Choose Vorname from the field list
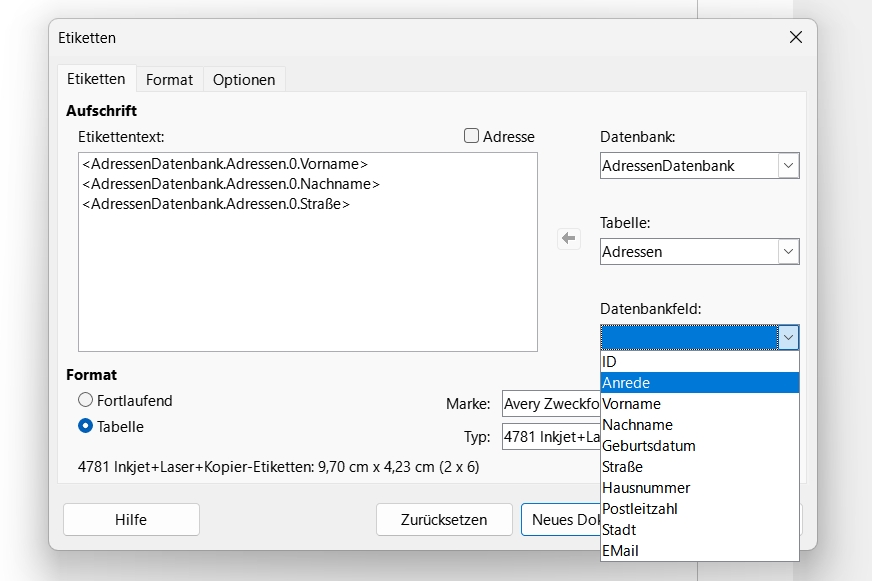Screen dimensions: 872x581 pos(700,404)
